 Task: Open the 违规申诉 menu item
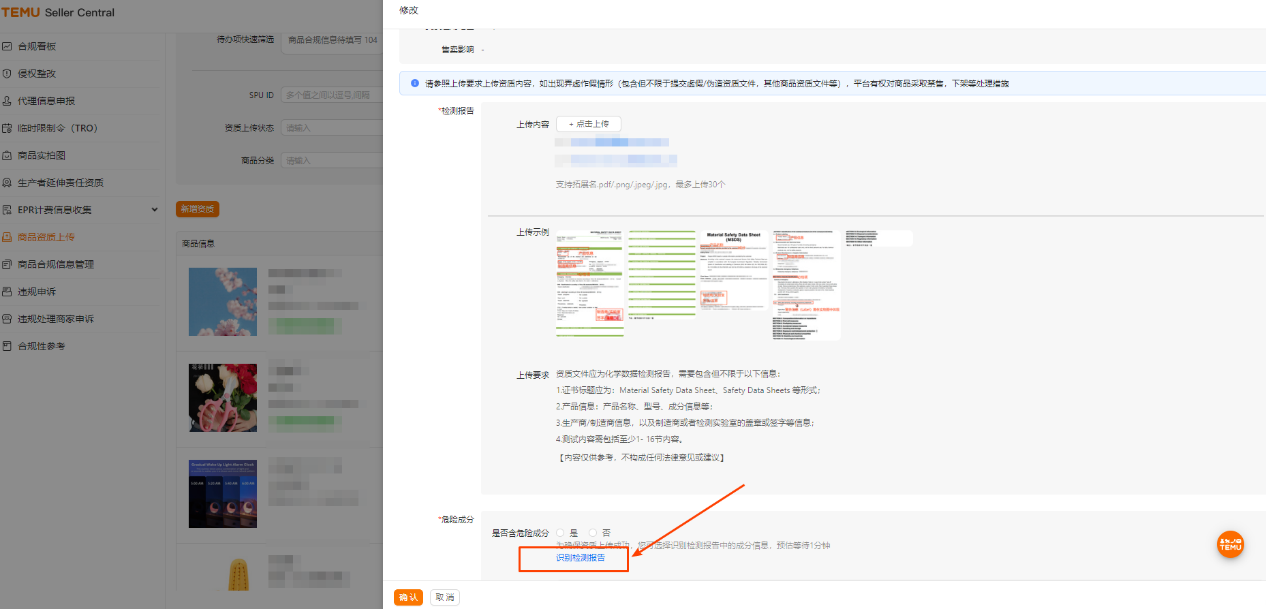[x=45, y=292]
